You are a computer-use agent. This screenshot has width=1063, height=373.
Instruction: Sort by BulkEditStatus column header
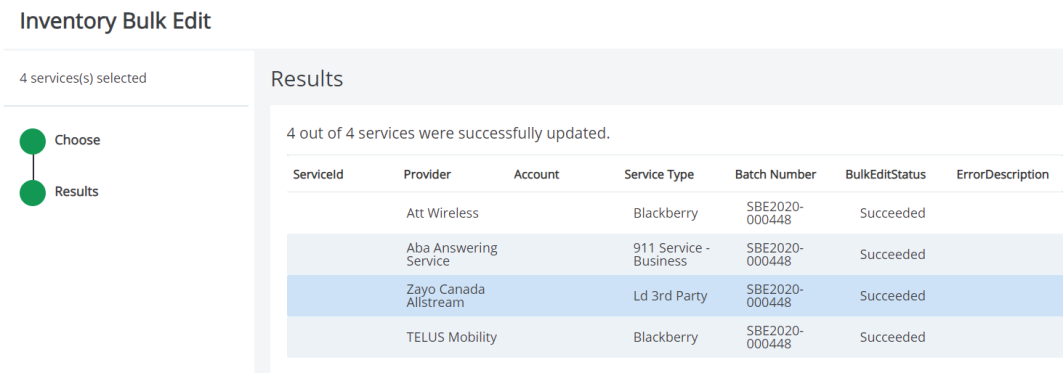885,174
